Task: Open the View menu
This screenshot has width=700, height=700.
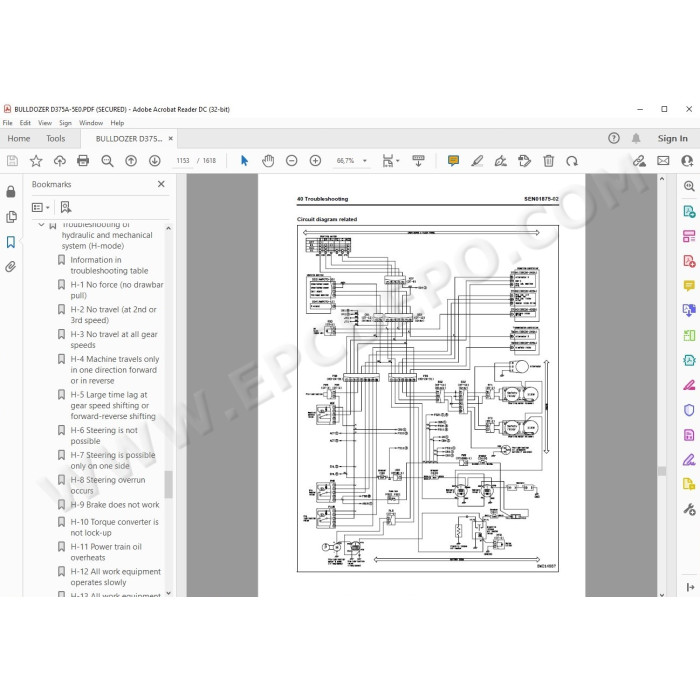Action: [45, 123]
